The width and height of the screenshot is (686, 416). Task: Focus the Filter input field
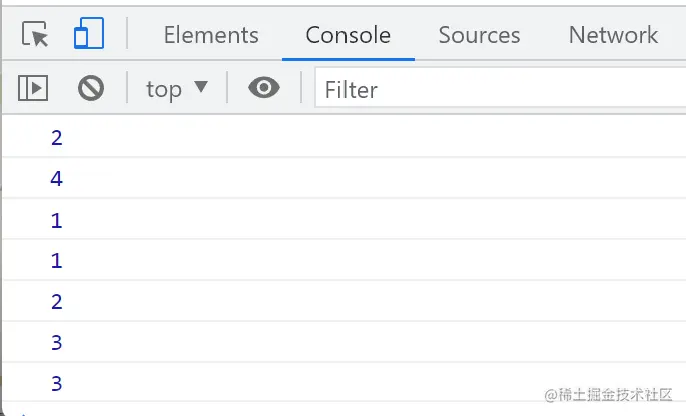click(500, 90)
